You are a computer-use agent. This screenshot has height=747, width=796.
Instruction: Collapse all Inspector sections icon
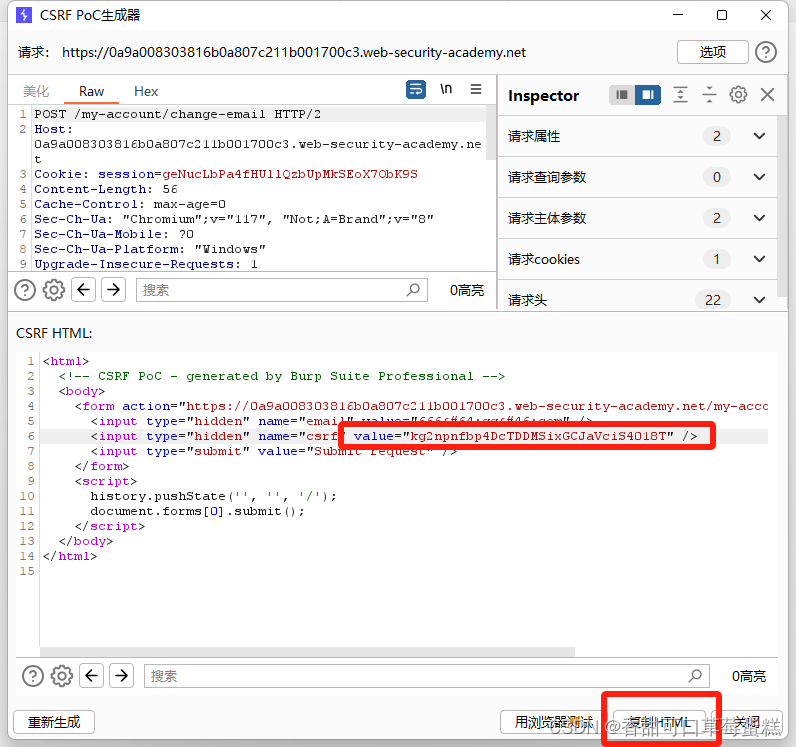click(x=709, y=94)
